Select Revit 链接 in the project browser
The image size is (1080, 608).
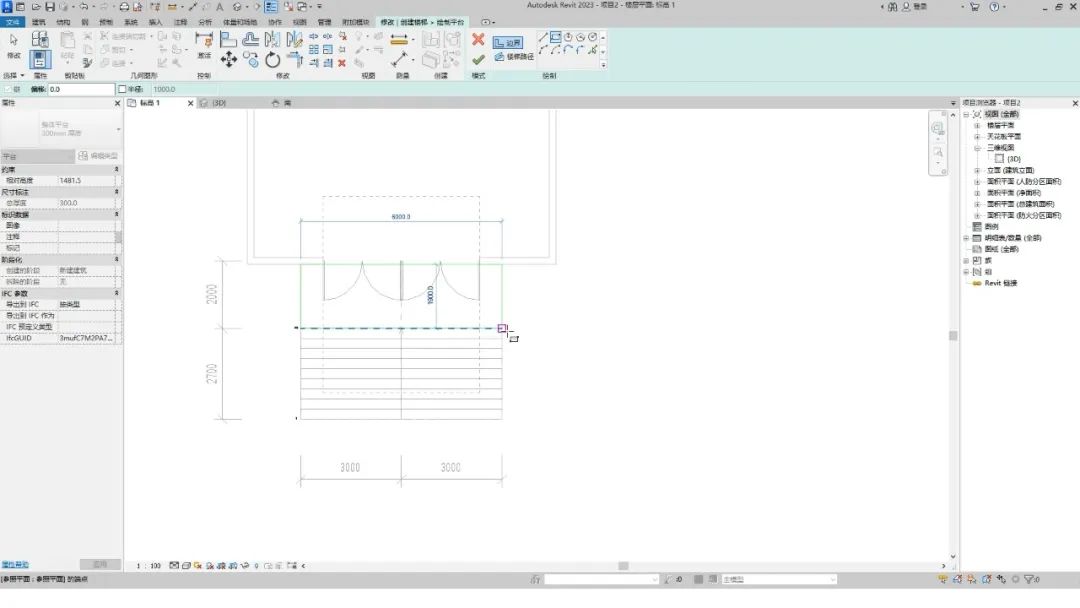(1000, 283)
